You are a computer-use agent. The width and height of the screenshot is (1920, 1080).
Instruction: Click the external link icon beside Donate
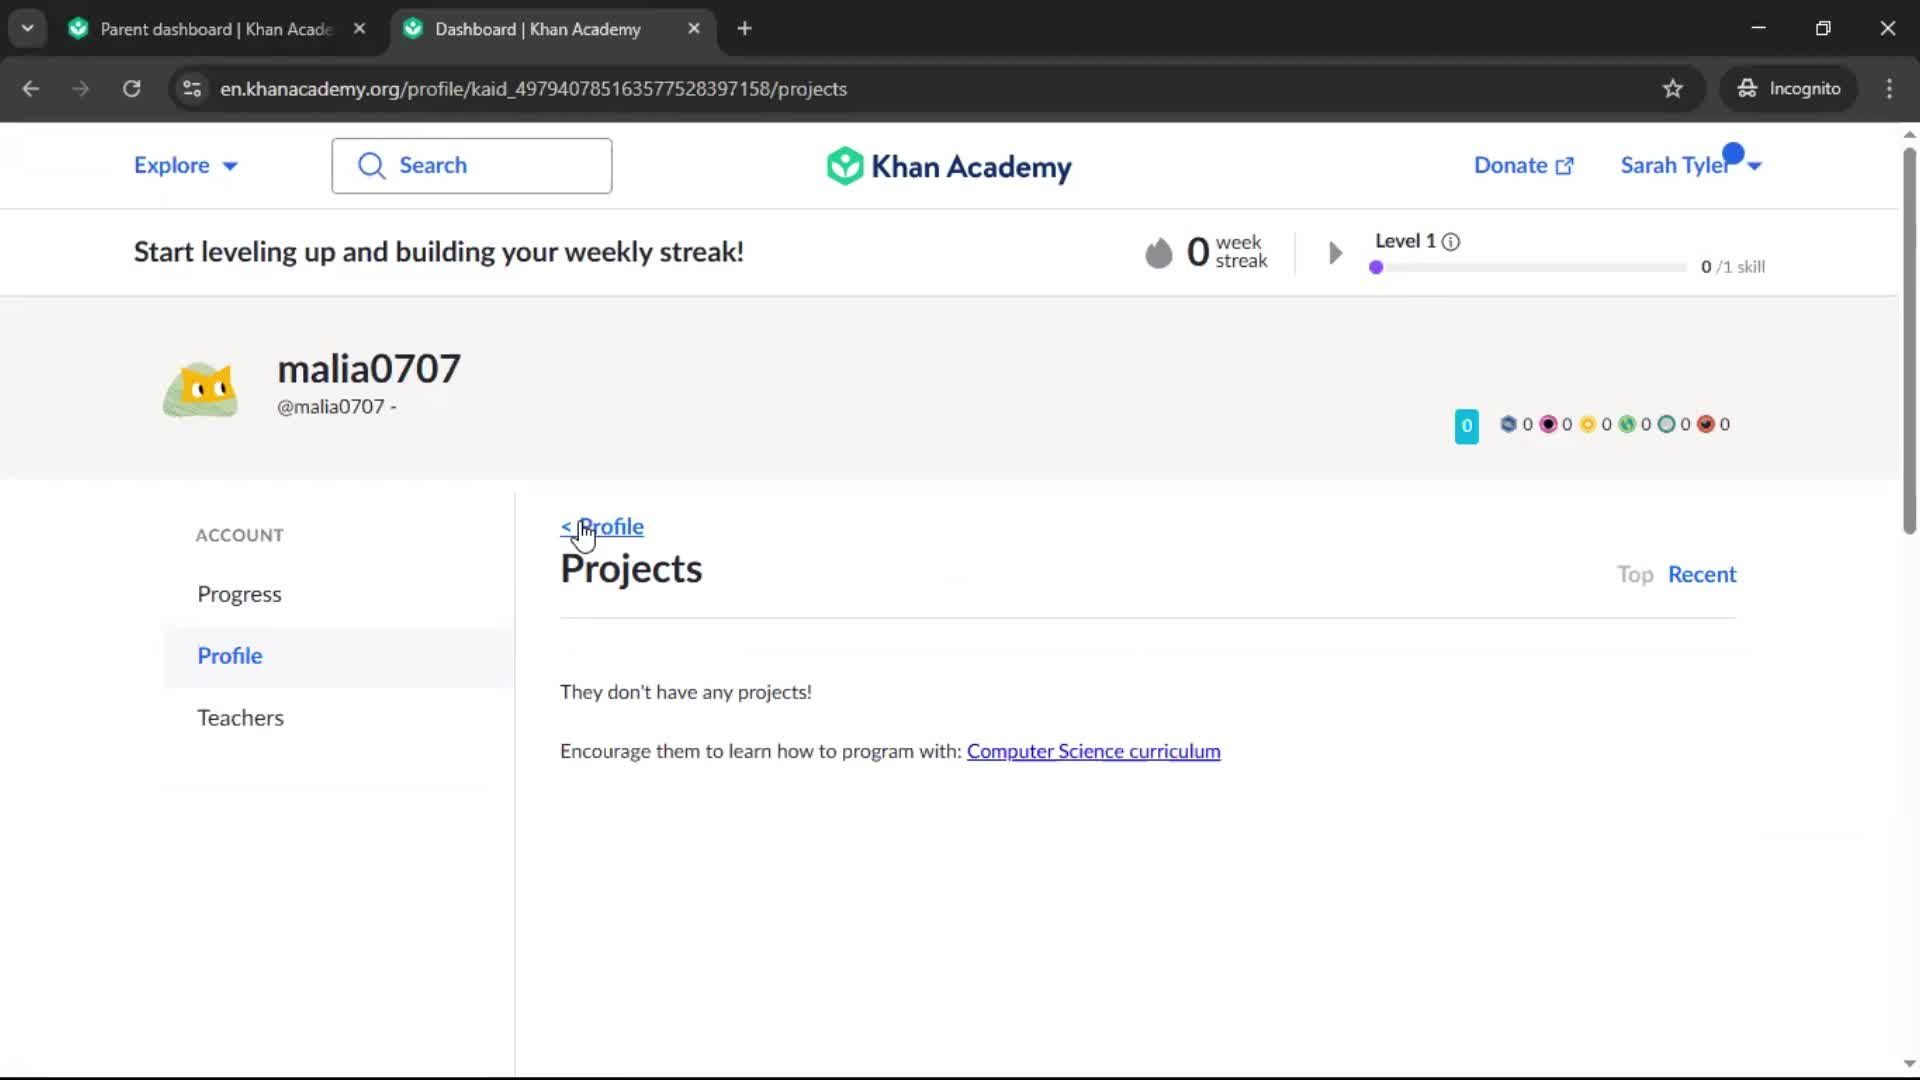tap(1565, 167)
